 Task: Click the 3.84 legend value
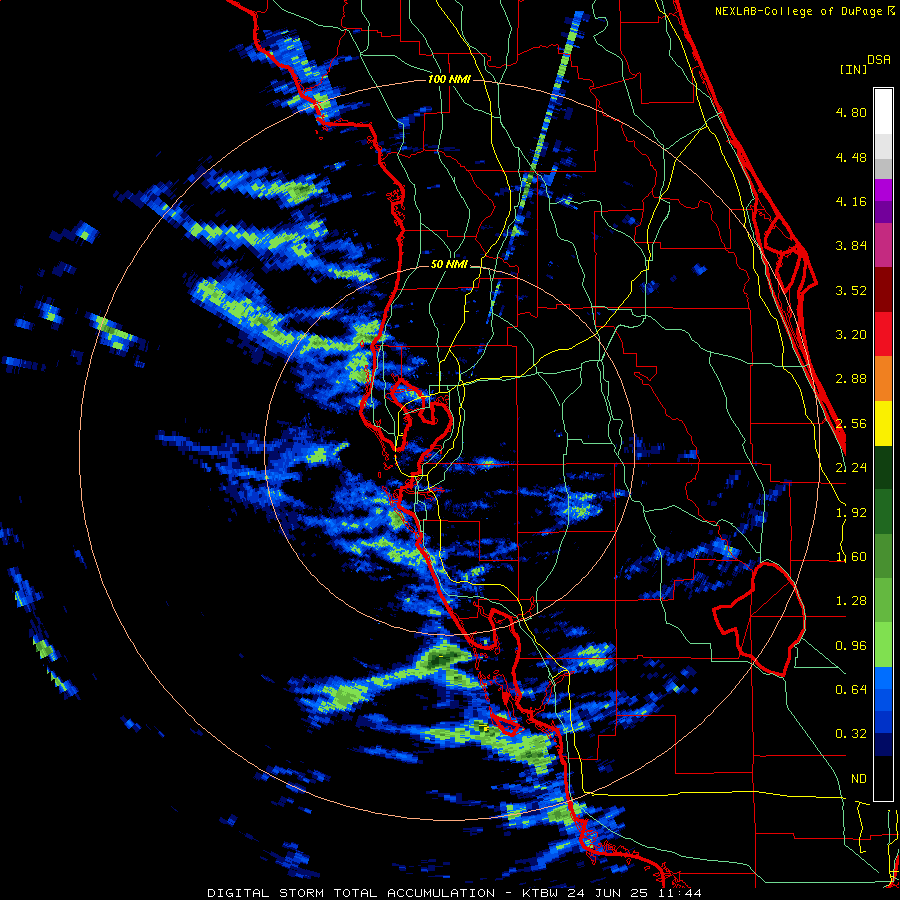pos(851,246)
